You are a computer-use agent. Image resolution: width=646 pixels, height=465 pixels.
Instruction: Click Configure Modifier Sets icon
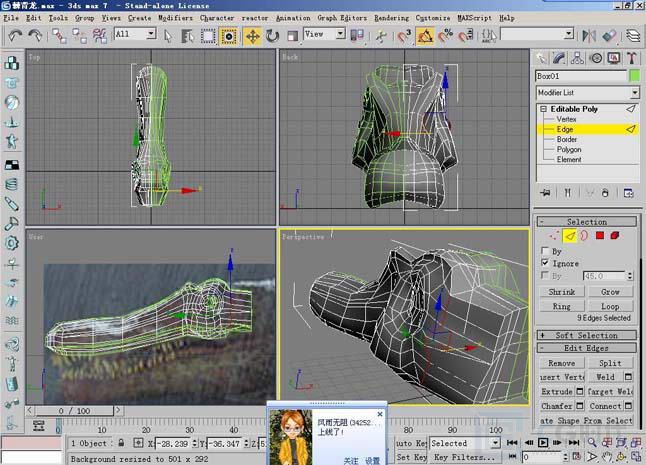coord(628,193)
